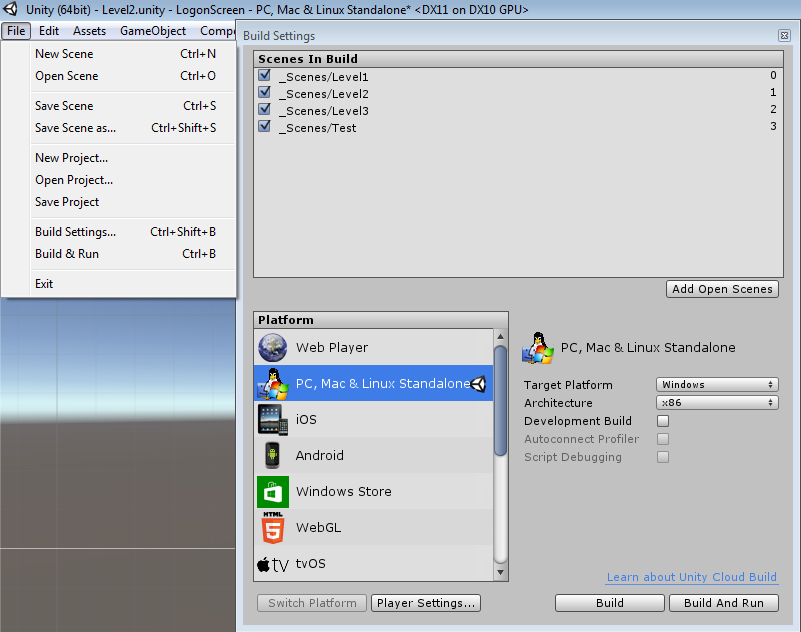Click the Add Open Scenes button
The image size is (801, 632).
click(722, 288)
